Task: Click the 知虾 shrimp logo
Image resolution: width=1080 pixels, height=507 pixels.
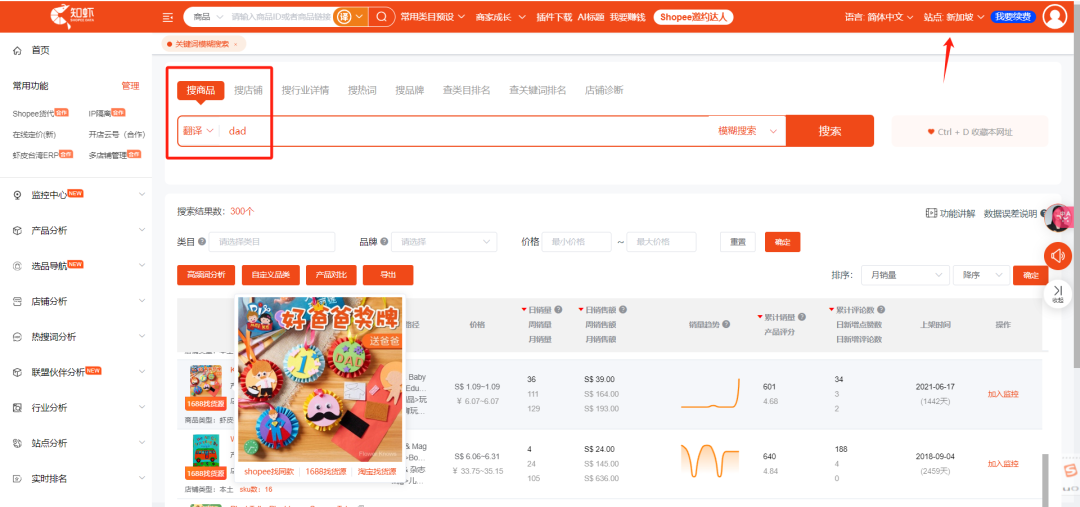Action: coord(70,16)
